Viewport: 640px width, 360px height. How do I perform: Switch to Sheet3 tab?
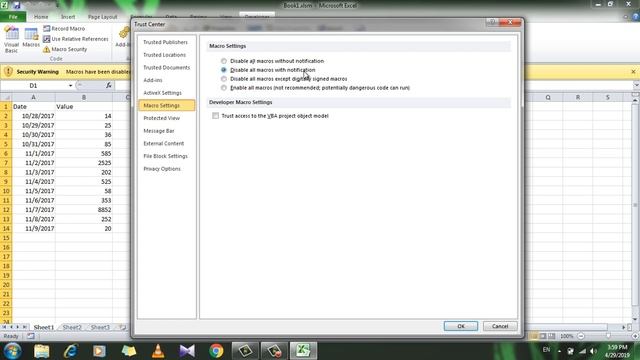[x=100, y=327]
